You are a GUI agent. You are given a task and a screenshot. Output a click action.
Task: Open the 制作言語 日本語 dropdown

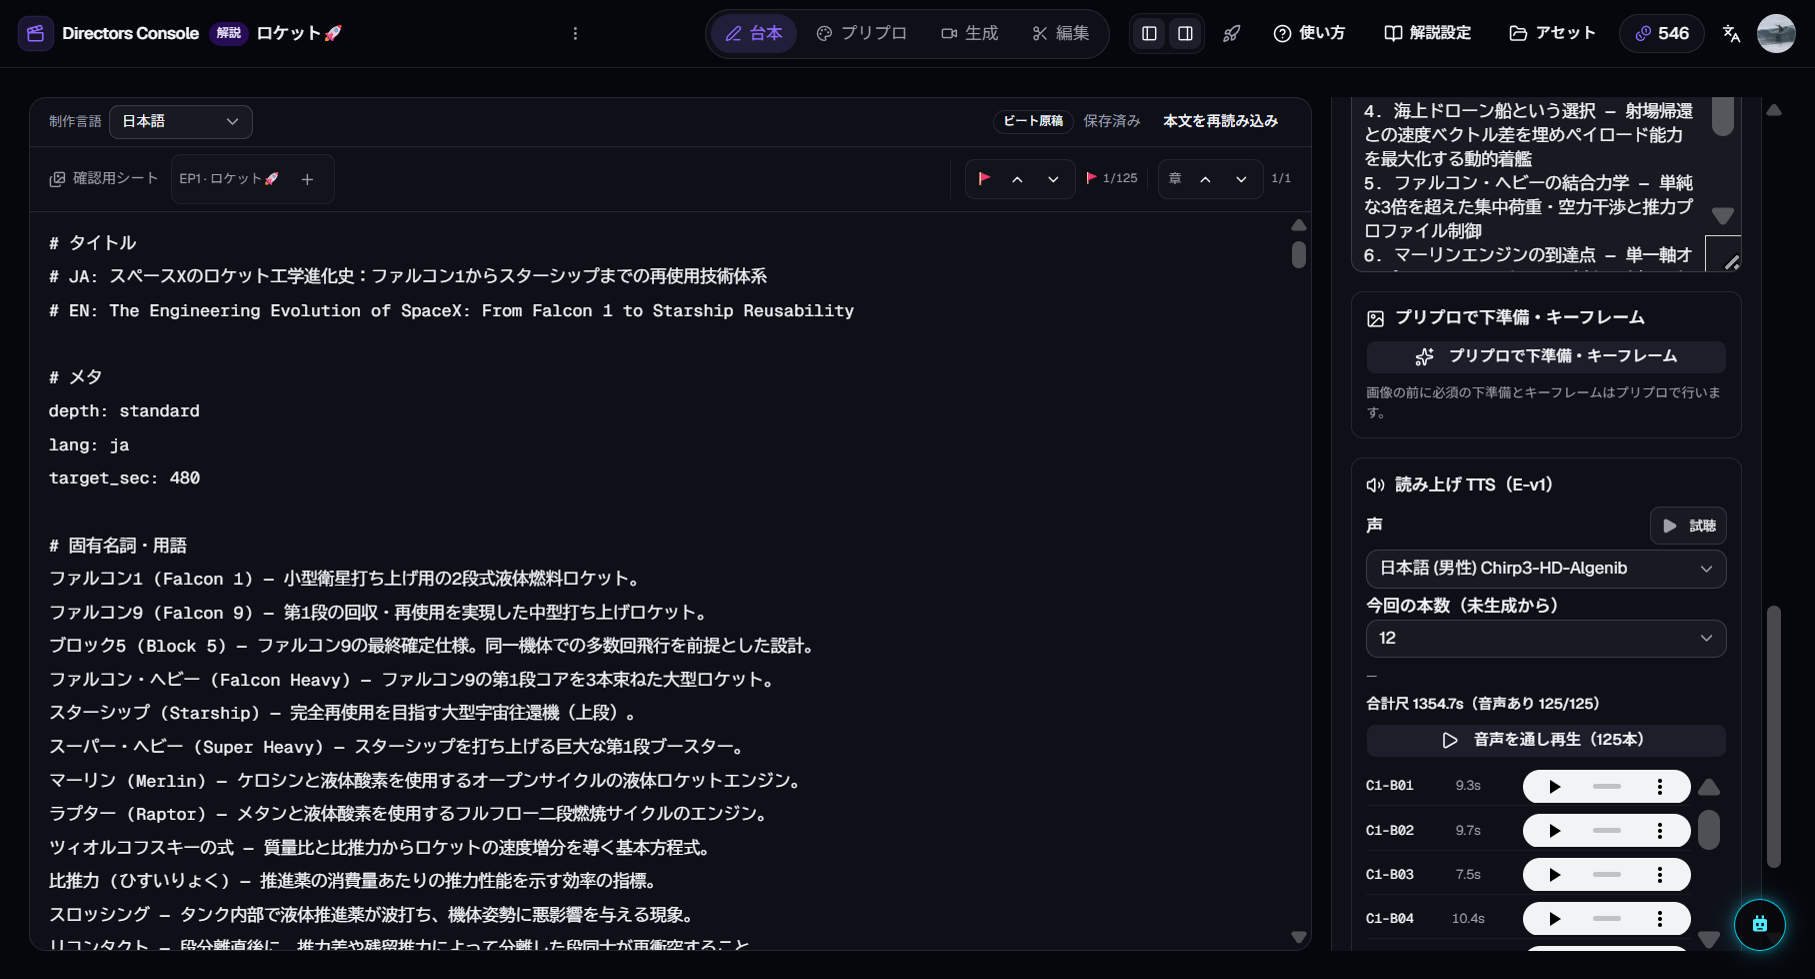(x=181, y=121)
